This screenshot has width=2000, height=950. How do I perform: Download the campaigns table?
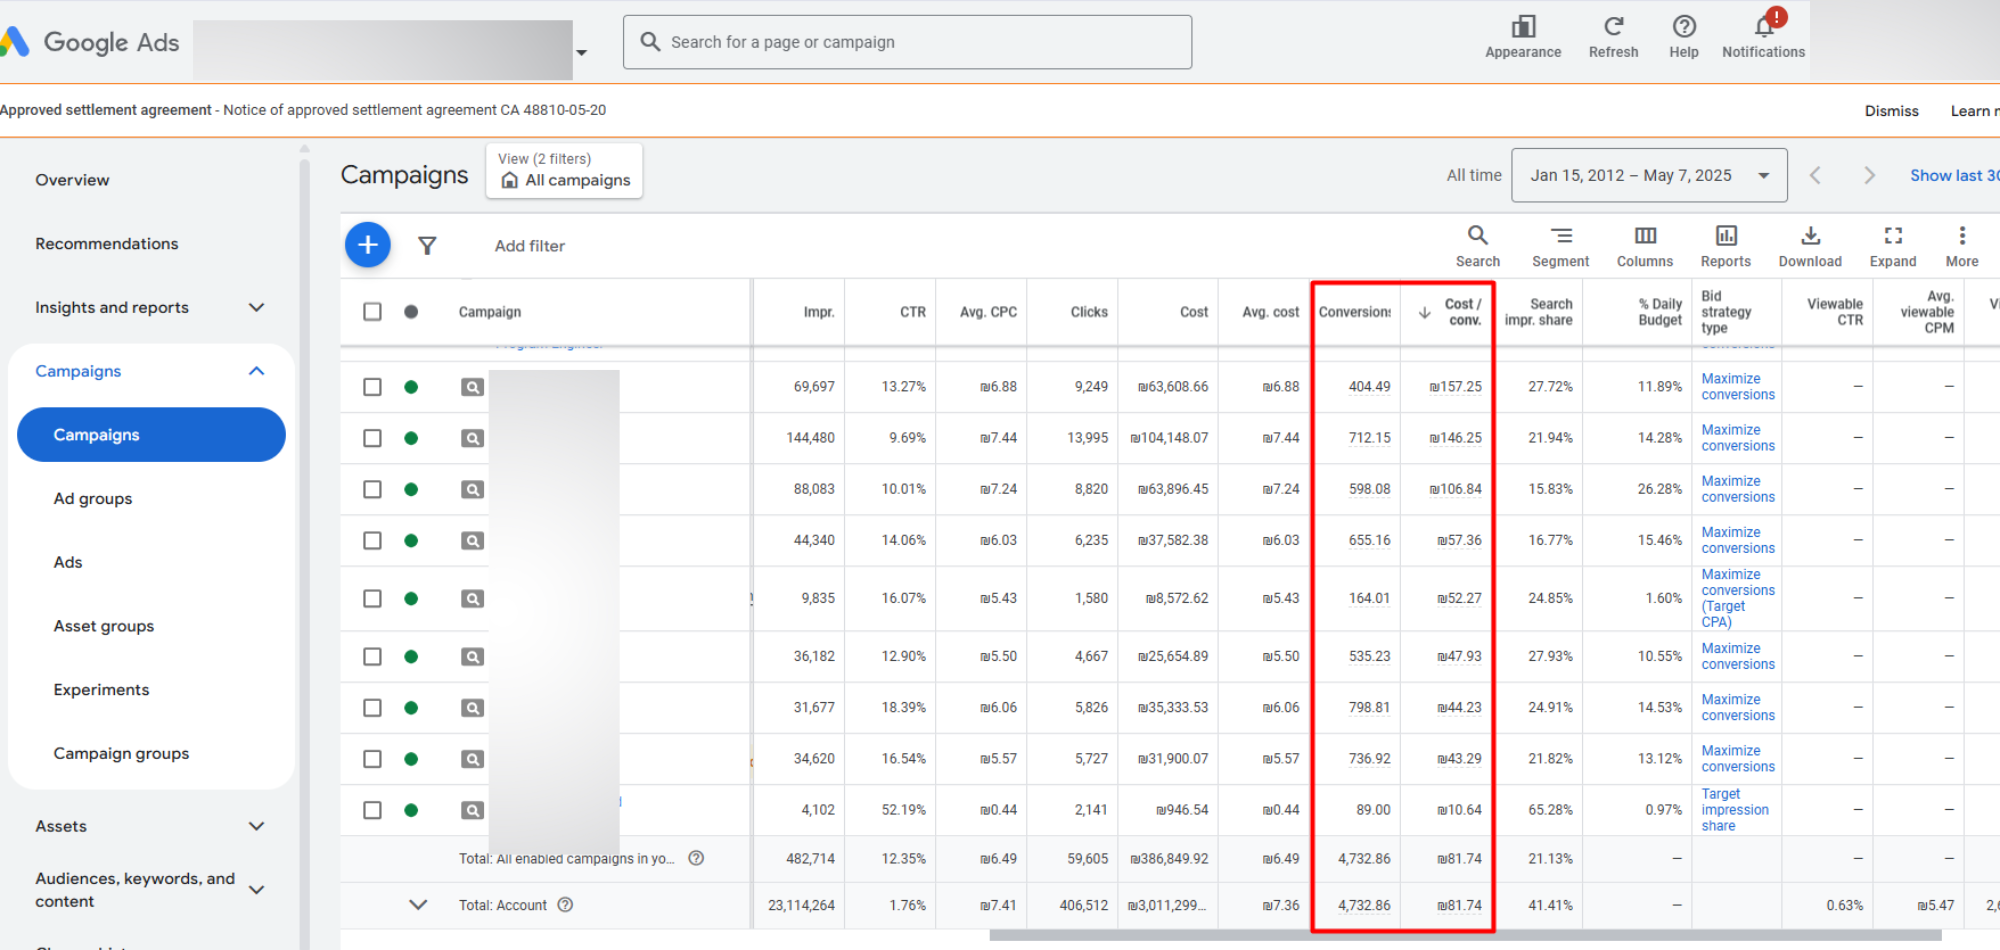pyautogui.click(x=1809, y=246)
